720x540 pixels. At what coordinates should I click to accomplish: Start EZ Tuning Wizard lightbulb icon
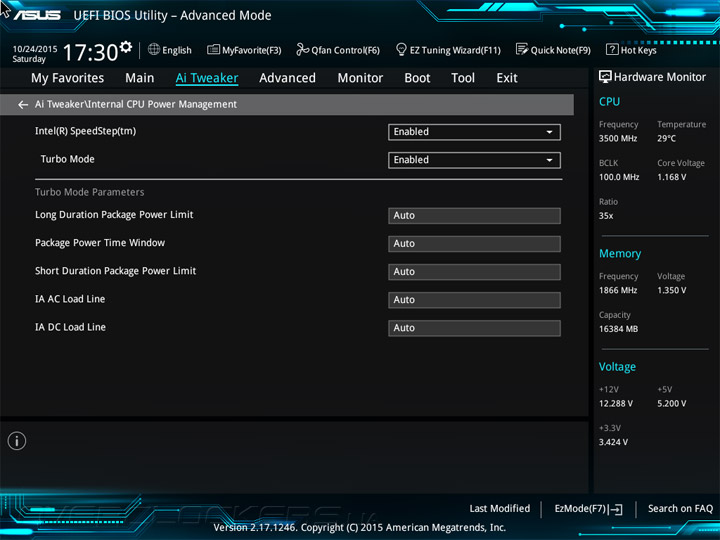click(x=401, y=49)
